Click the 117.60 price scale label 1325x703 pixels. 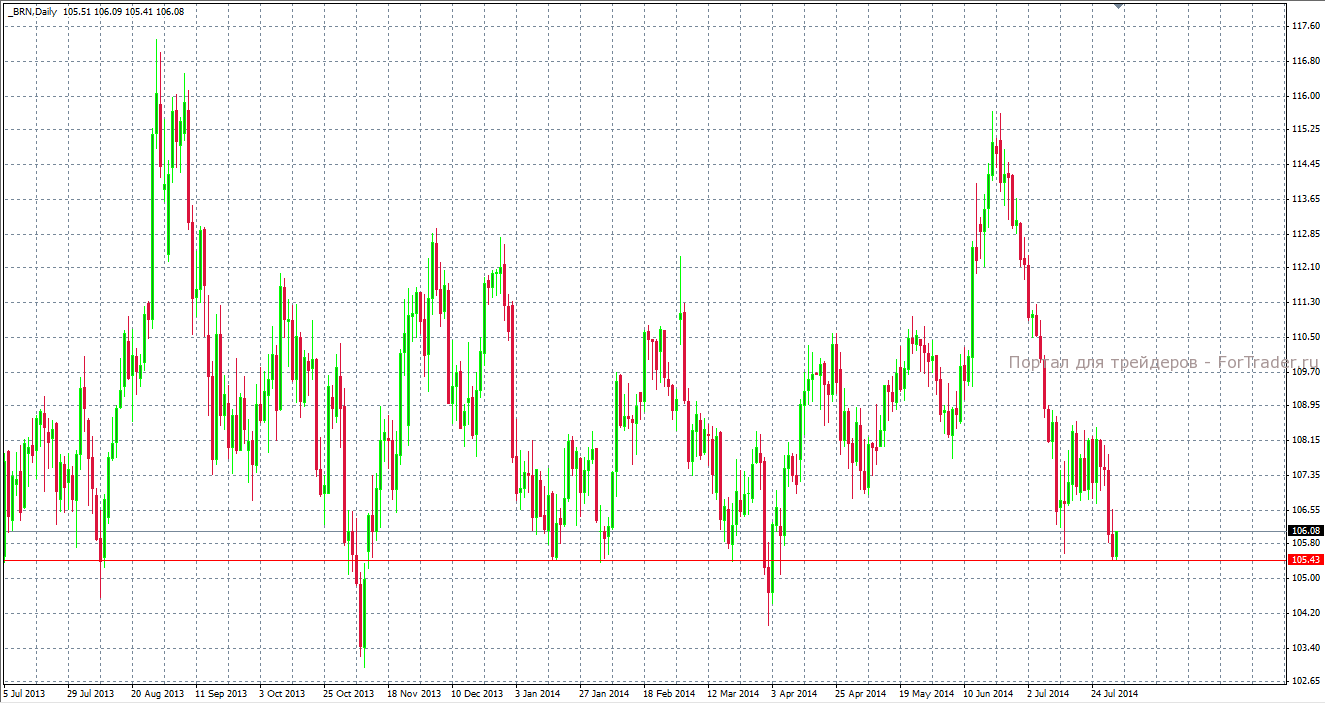pos(1305,27)
